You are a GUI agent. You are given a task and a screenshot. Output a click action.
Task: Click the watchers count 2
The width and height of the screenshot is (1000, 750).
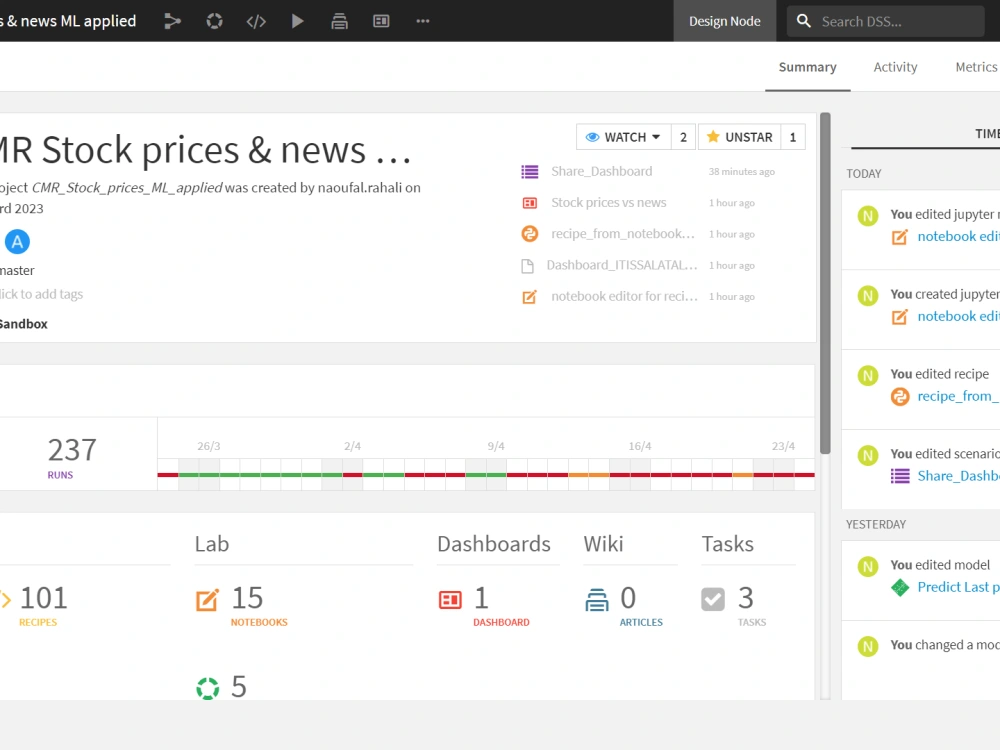[683, 137]
